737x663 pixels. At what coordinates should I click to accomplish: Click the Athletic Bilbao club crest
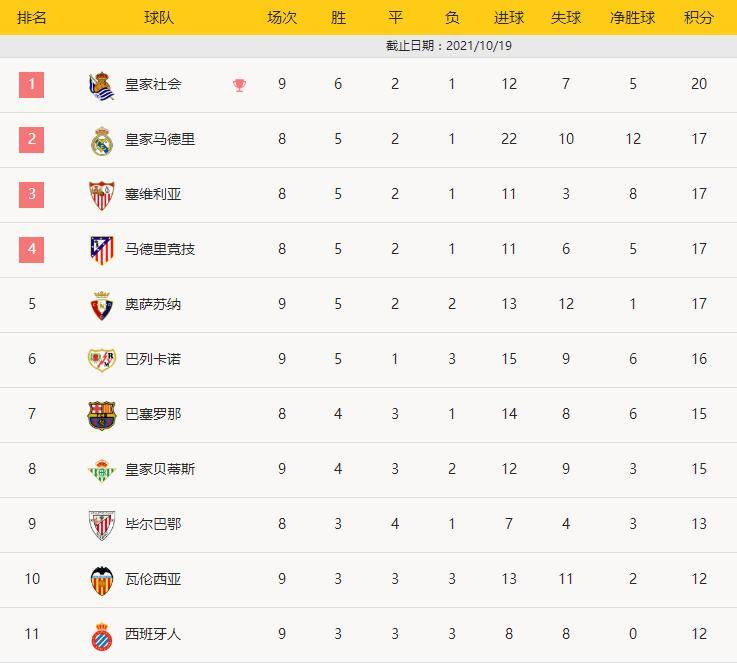click(x=102, y=525)
